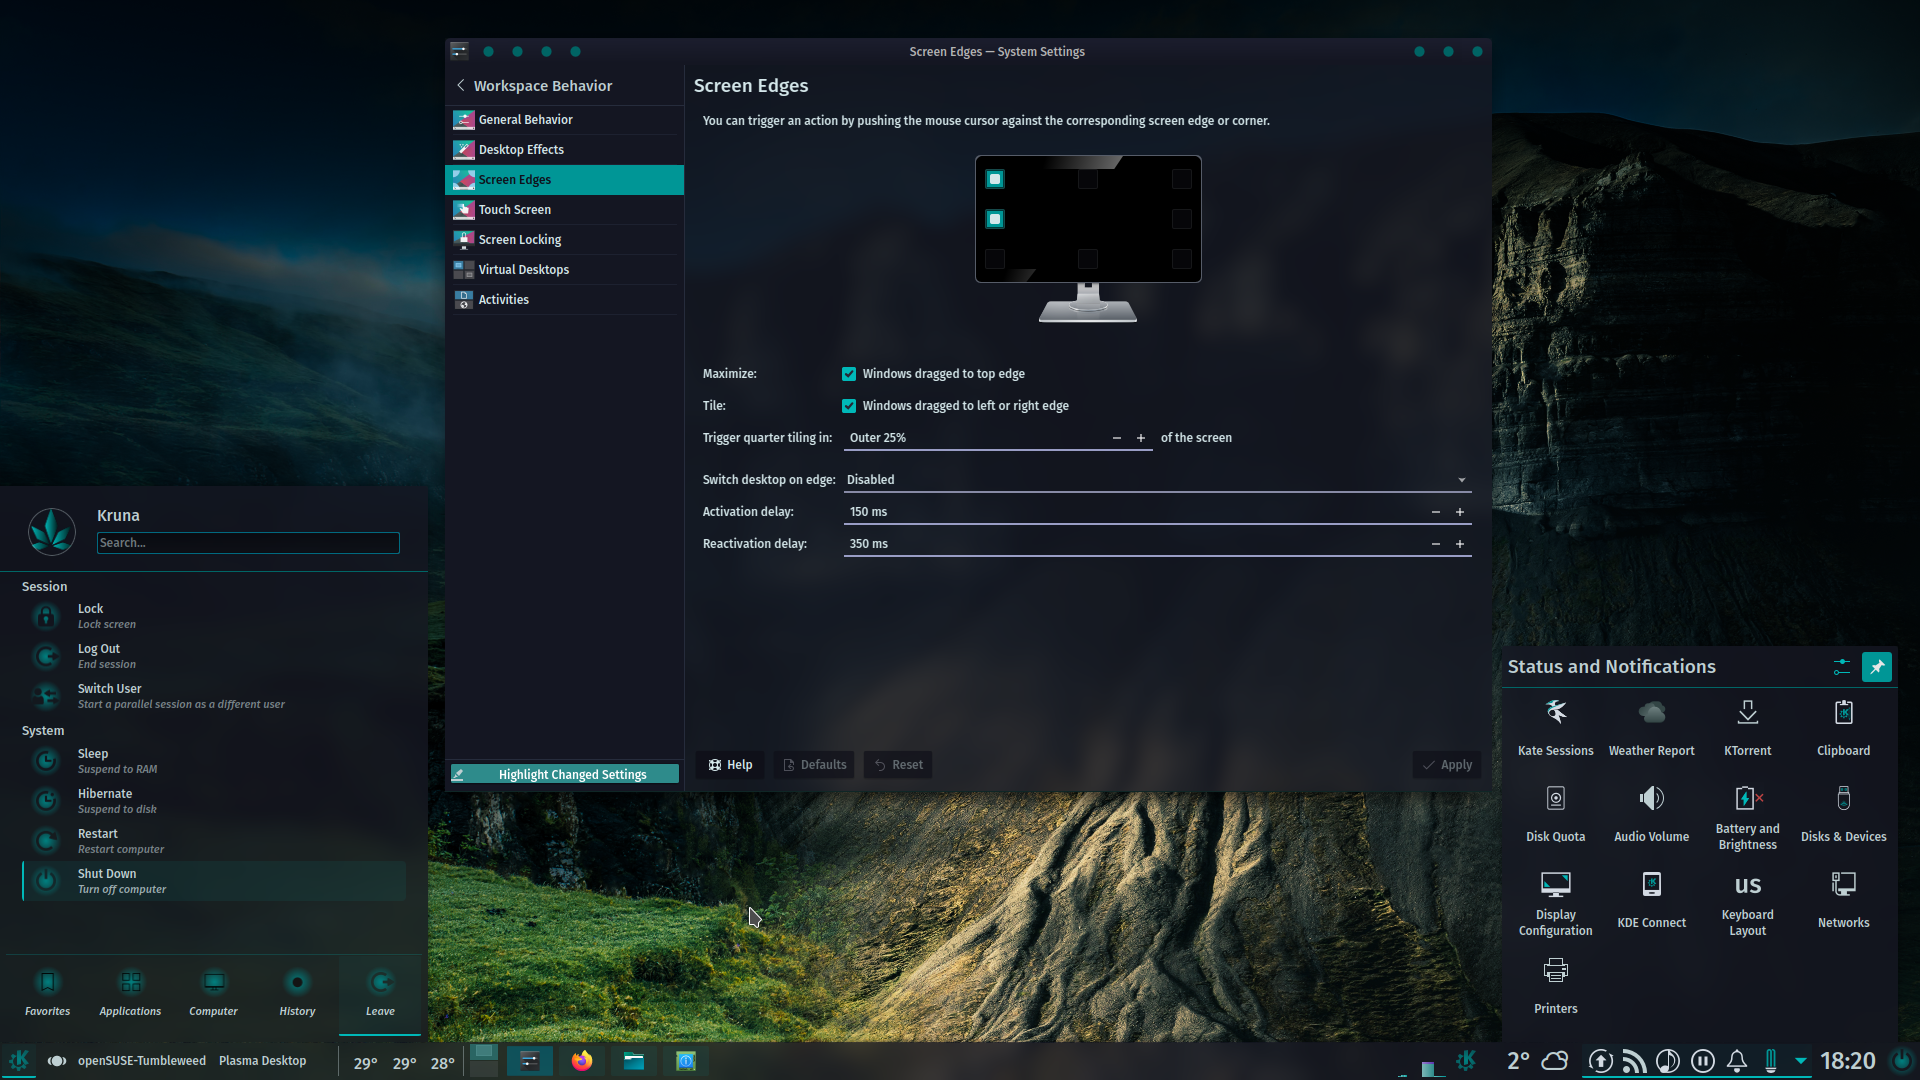Launch Firefox from the taskbar
Screen dimensions: 1920x1080
point(582,1061)
